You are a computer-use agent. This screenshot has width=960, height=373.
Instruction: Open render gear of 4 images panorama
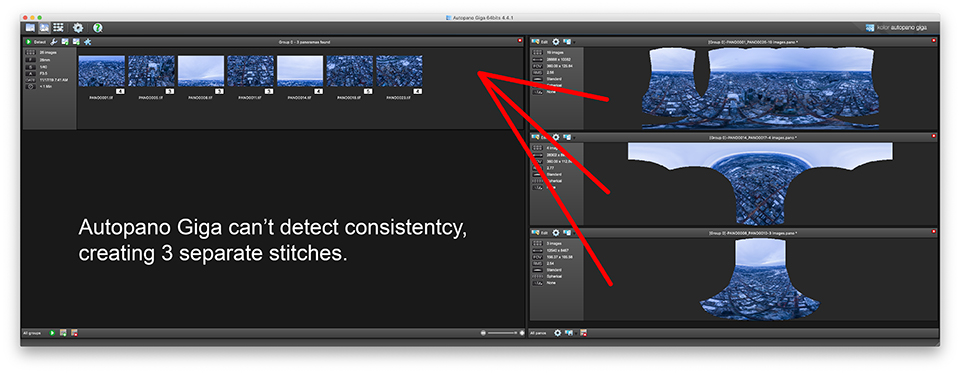[556, 137]
